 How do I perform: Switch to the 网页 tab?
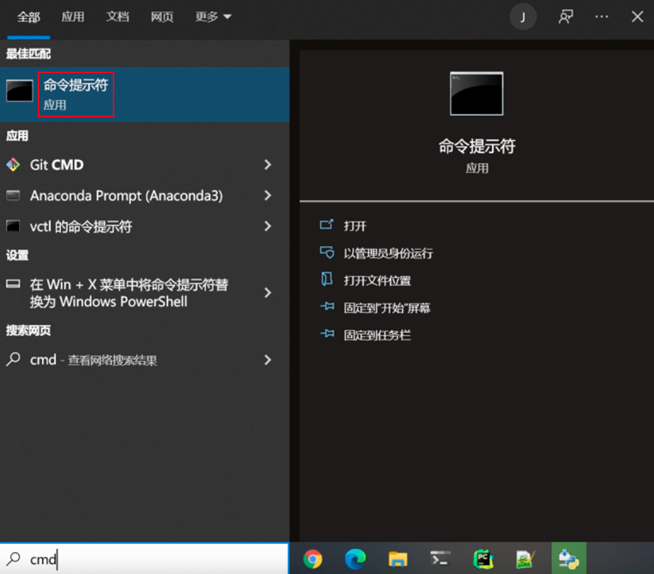click(x=162, y=17)
